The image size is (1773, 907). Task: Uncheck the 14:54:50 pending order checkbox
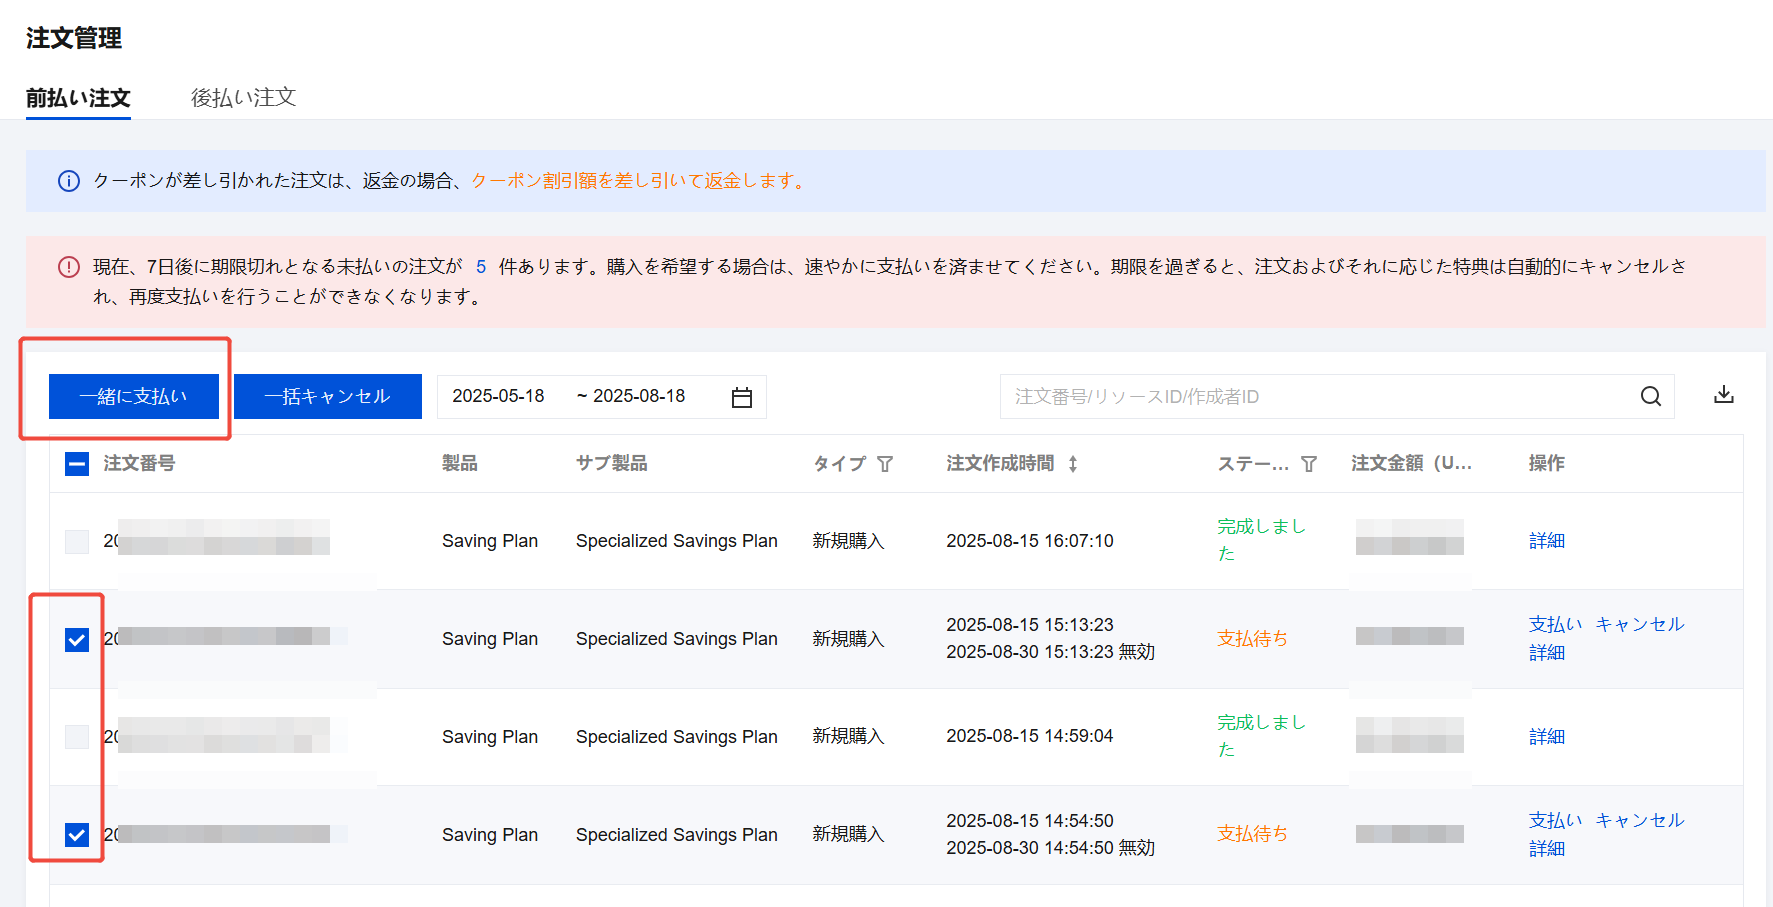pos(77,835)
